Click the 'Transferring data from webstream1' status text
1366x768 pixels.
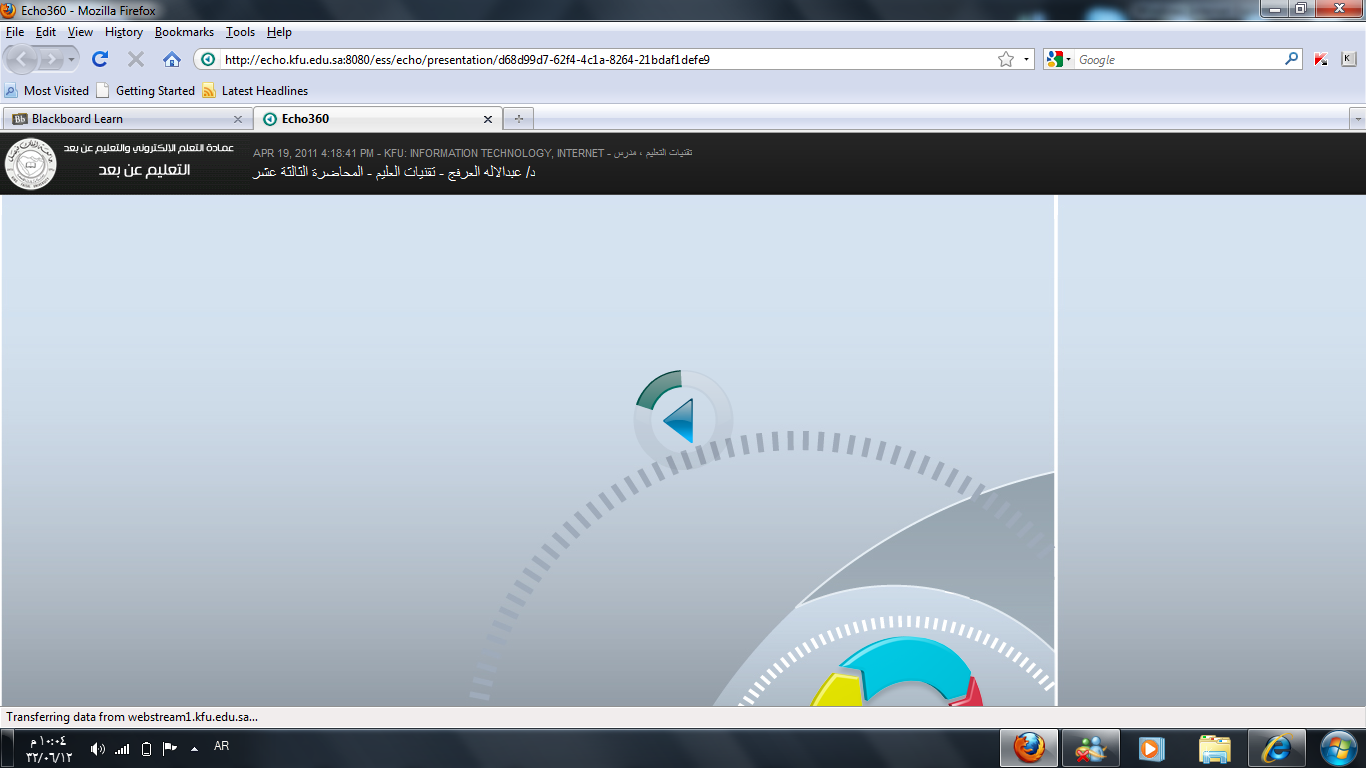[132, 717]
